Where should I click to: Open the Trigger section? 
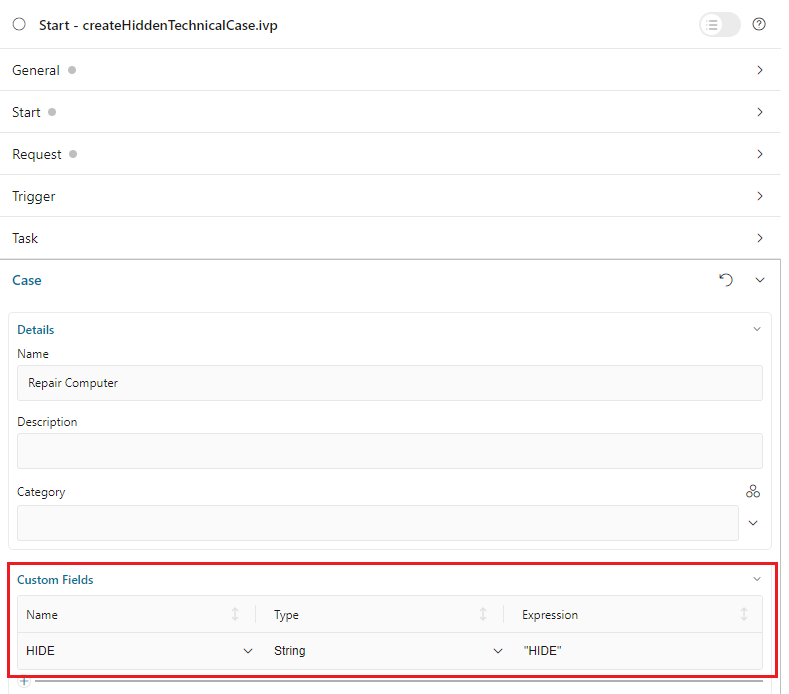(x=760, y=196)
